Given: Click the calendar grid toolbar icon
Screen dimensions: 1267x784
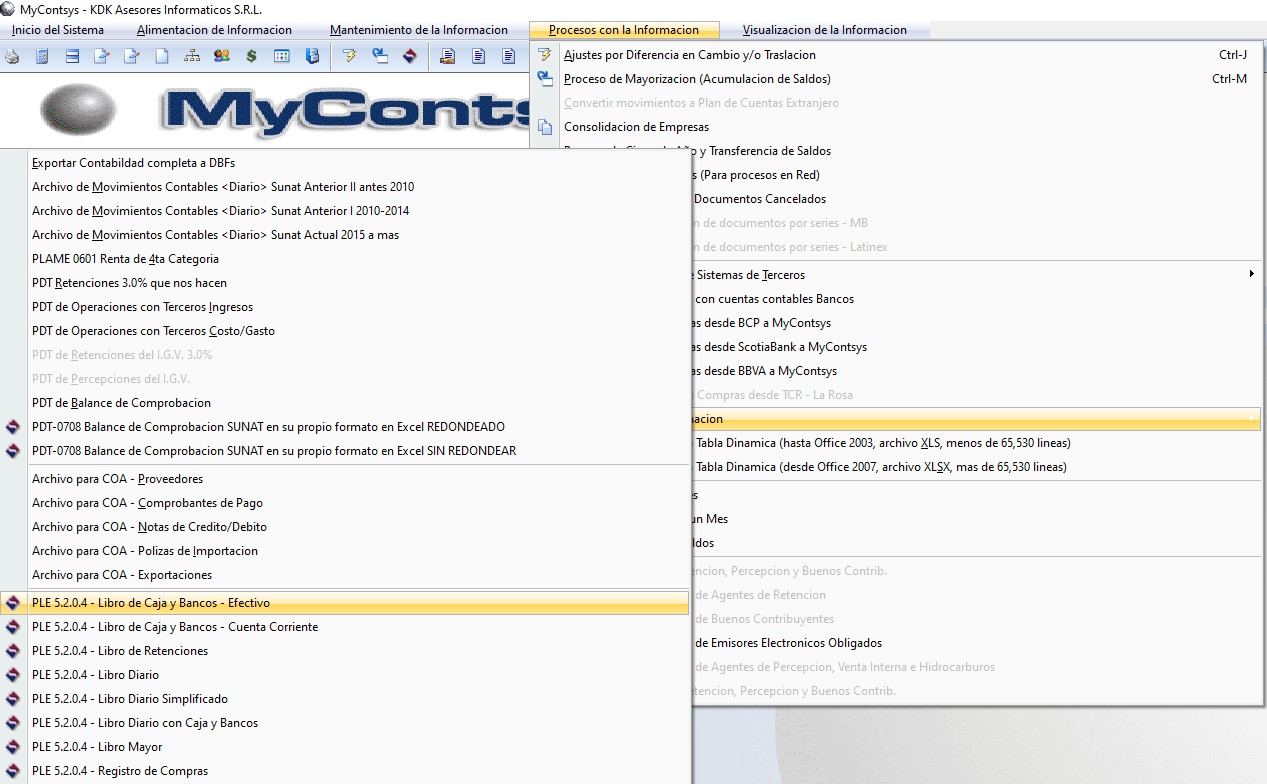Looking at the screenshot, I should [x=282, y=56].
